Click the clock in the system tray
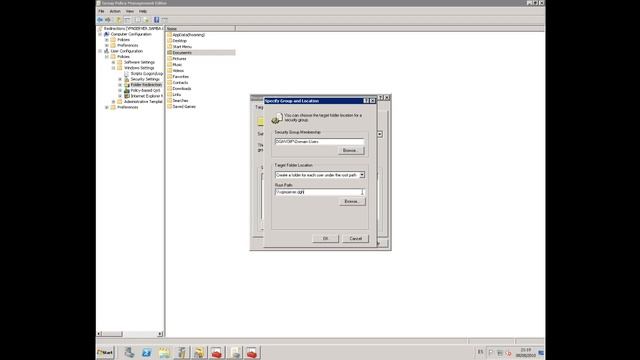 pyautogui.click(x=526, y=353)
